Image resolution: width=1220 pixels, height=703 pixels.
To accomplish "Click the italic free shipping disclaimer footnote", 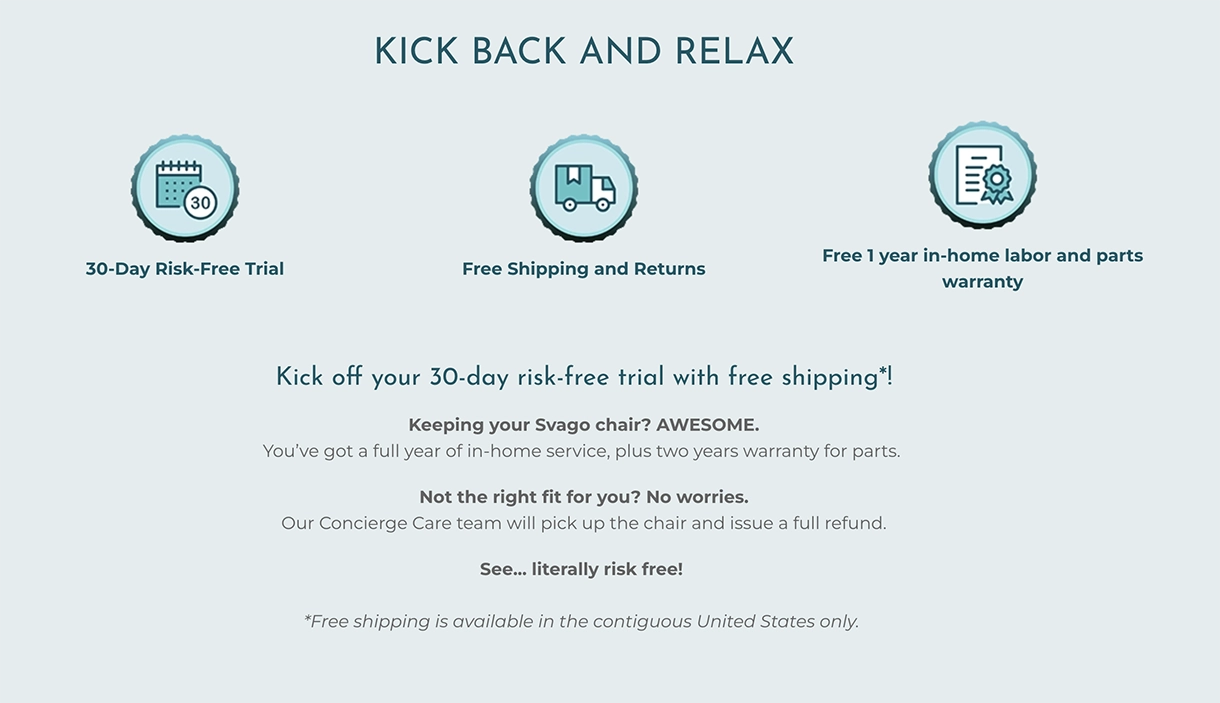I will [x=581, y=621].
